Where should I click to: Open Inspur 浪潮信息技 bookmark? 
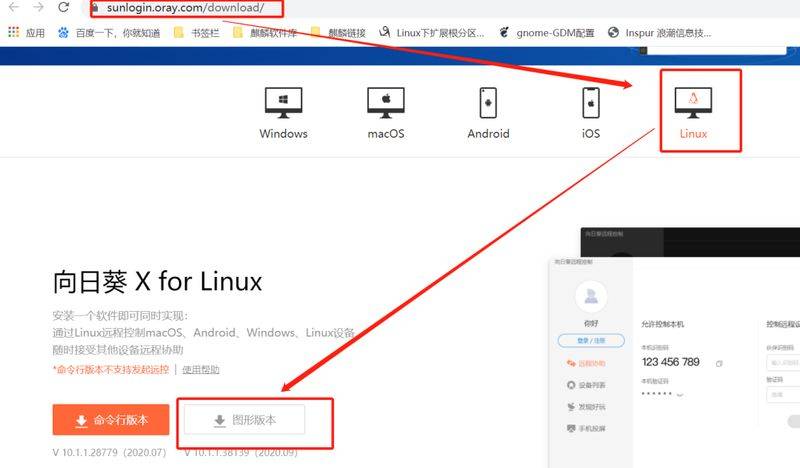[660, 33]
